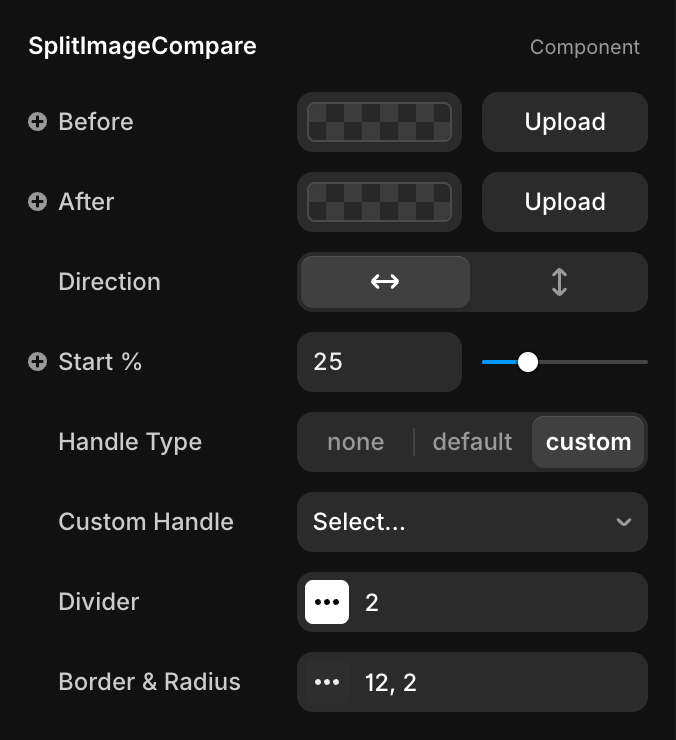The image size is (676, 740).
Task: Click the plus icon beside After
Action: coord(37,202)
